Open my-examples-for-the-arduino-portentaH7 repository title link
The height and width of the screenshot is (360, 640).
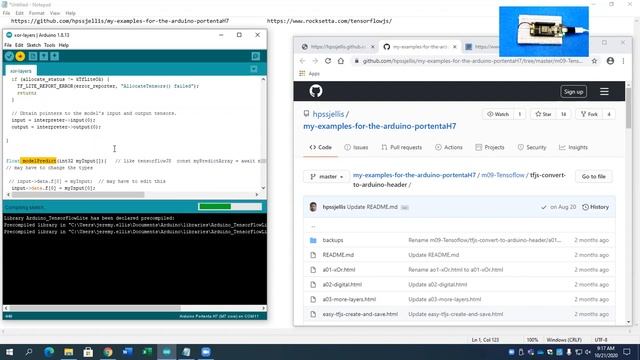(380, 126)
